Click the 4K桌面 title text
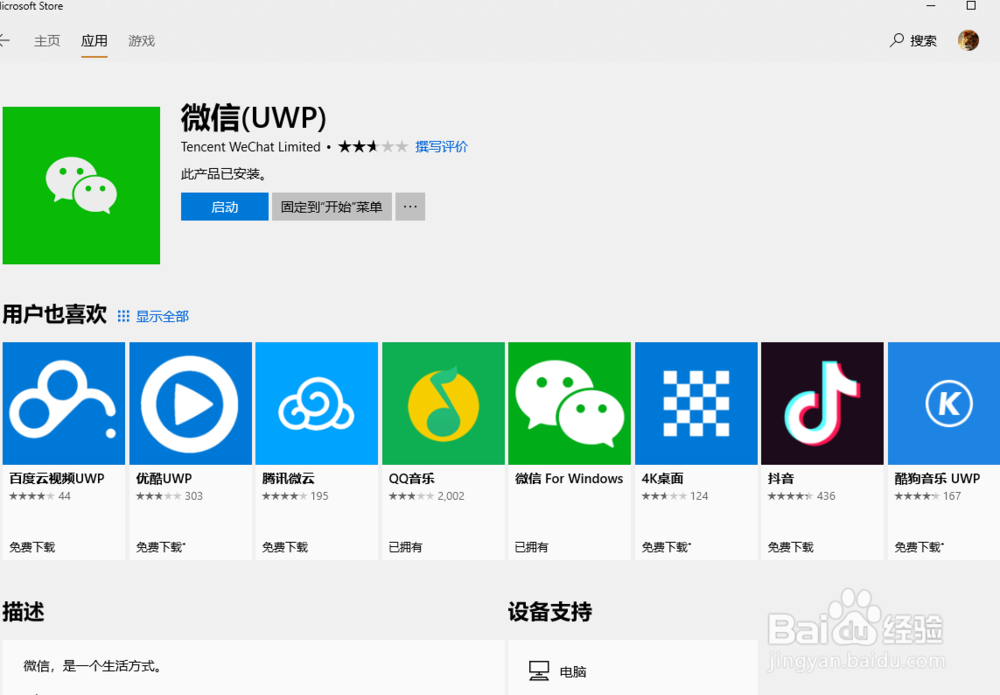 [663, 478]
